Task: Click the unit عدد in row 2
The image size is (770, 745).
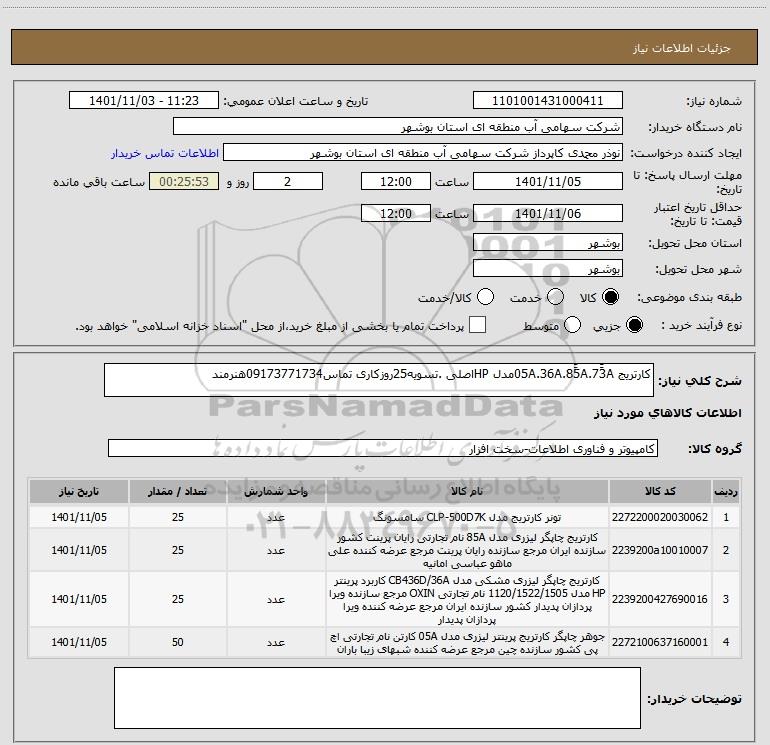Action: point(276,550)
